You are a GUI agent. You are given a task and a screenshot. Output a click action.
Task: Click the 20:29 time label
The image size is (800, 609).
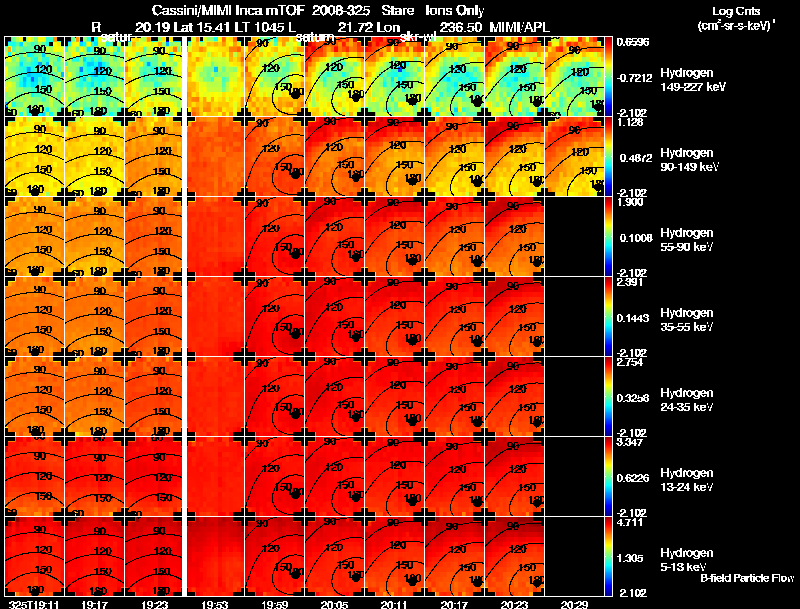[574, 604]
